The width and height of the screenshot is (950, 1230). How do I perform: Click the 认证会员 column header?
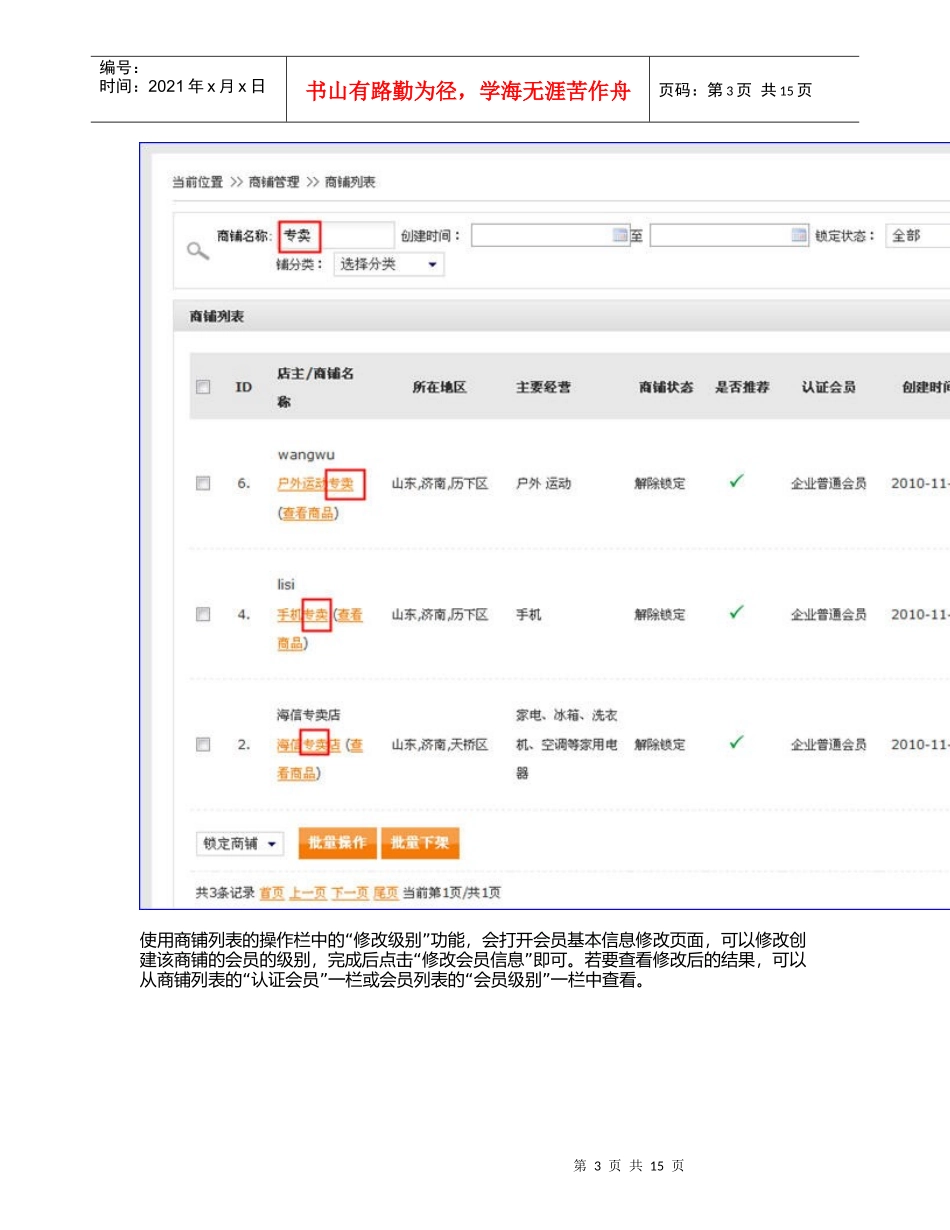(x=828, y=387)
